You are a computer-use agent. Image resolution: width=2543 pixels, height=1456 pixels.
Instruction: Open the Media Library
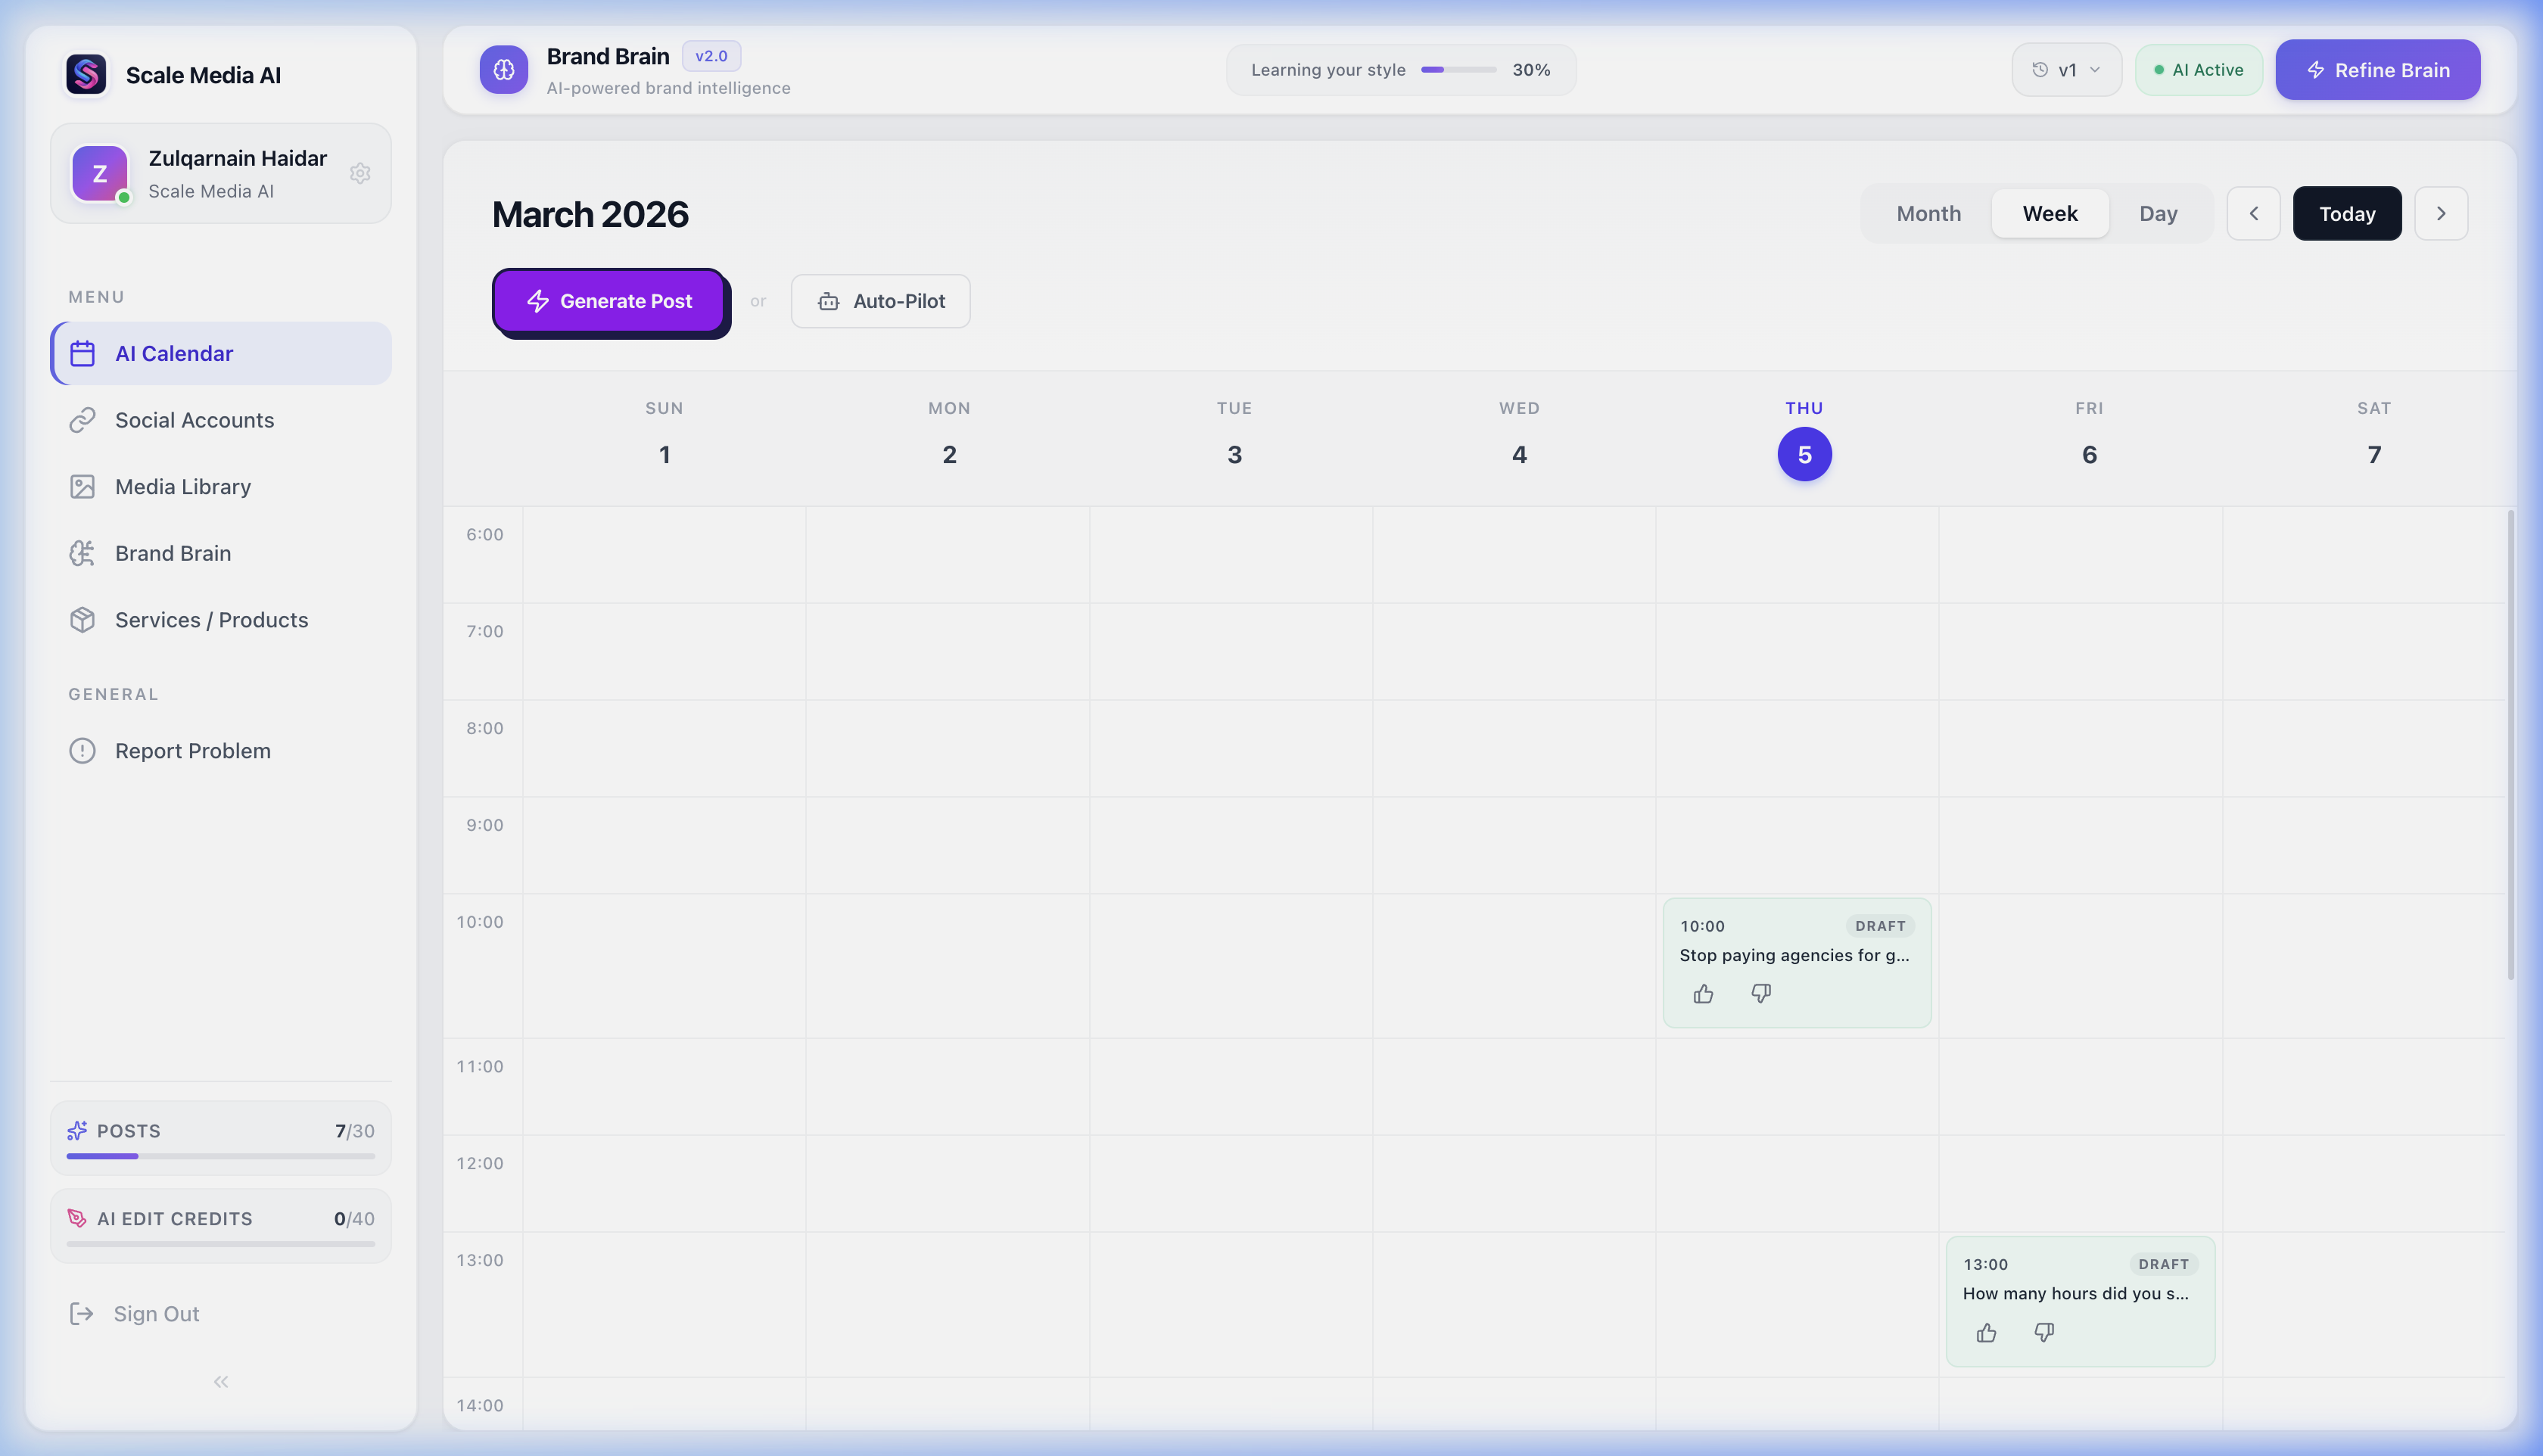(182, 486)
